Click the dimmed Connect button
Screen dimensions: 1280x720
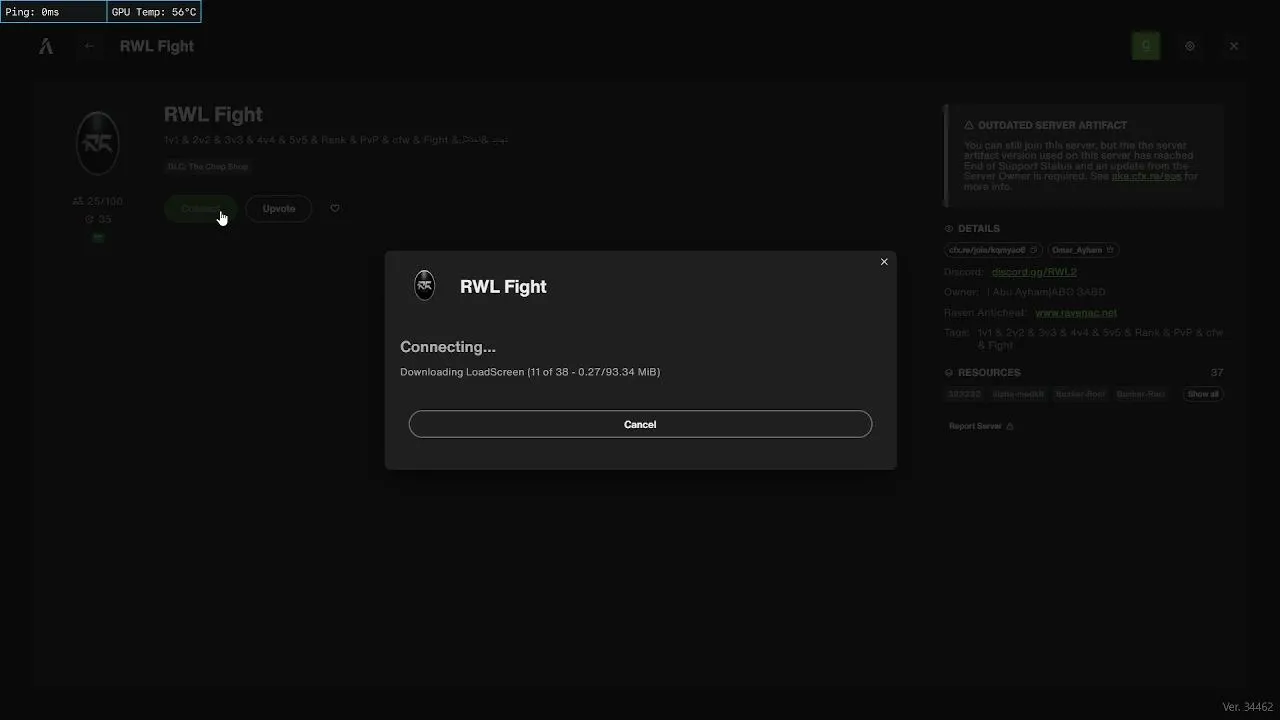tap(200, 209)
